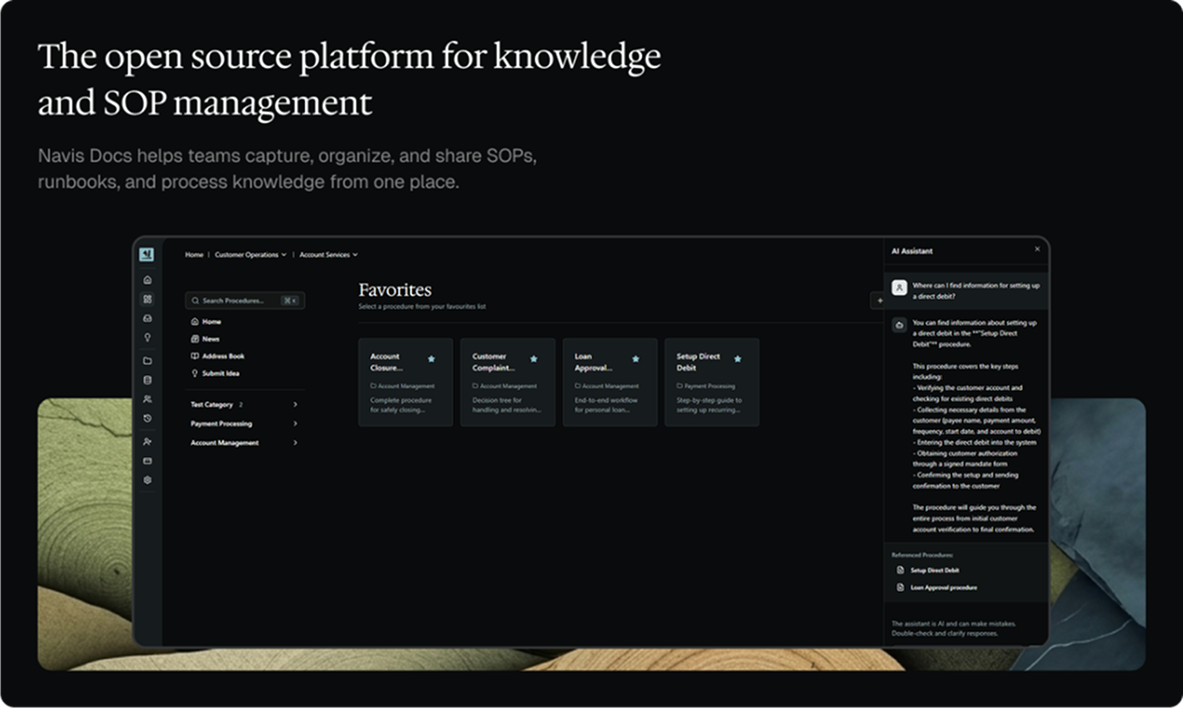Click the lightbulb icon in the icon rail
1183x708 pixels.
tap(147, 337)
